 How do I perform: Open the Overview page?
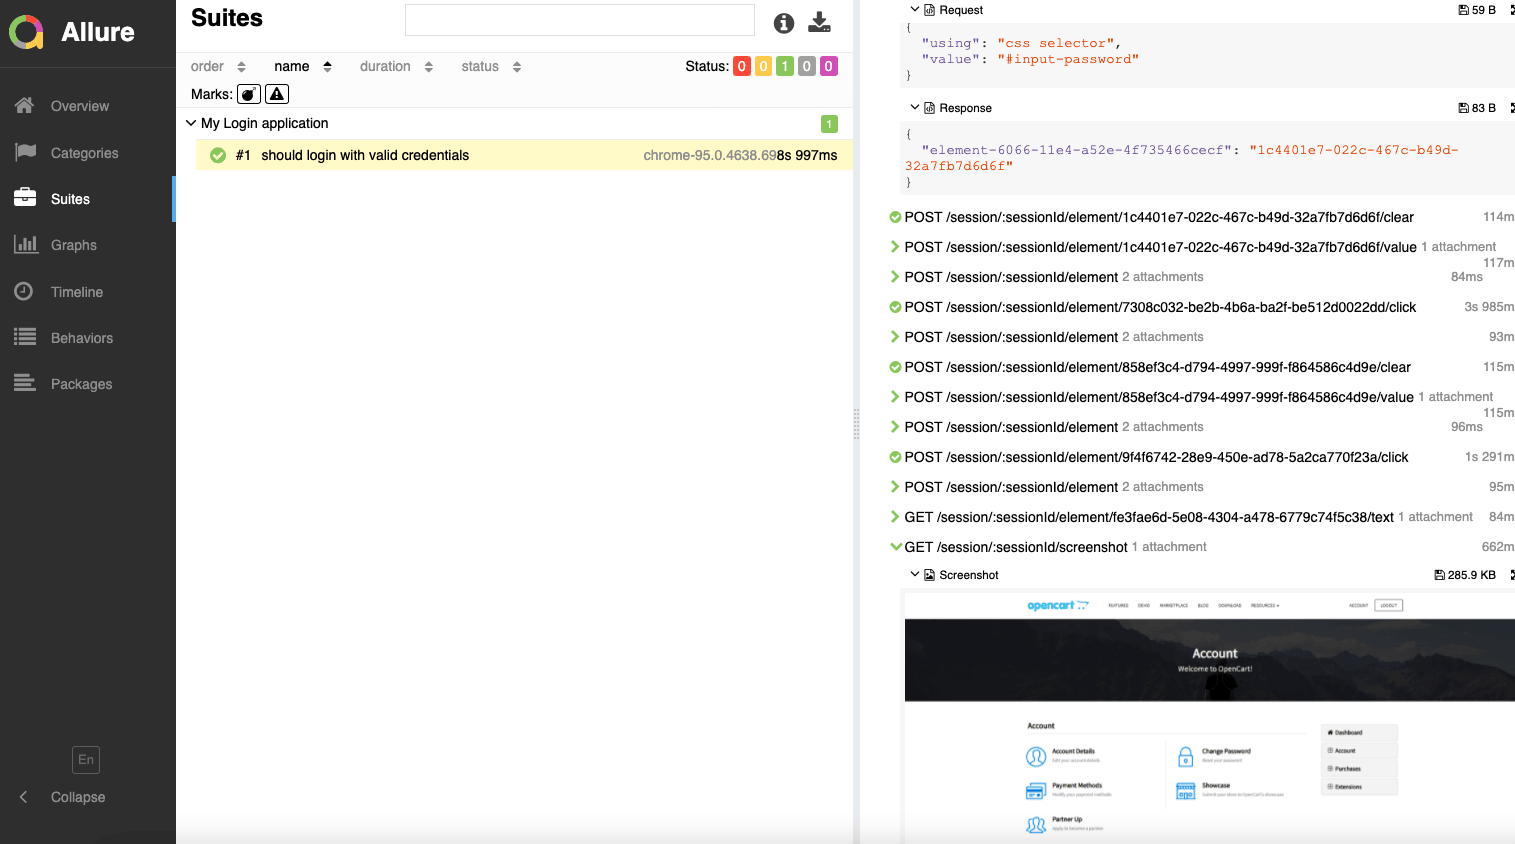(80, 106)
